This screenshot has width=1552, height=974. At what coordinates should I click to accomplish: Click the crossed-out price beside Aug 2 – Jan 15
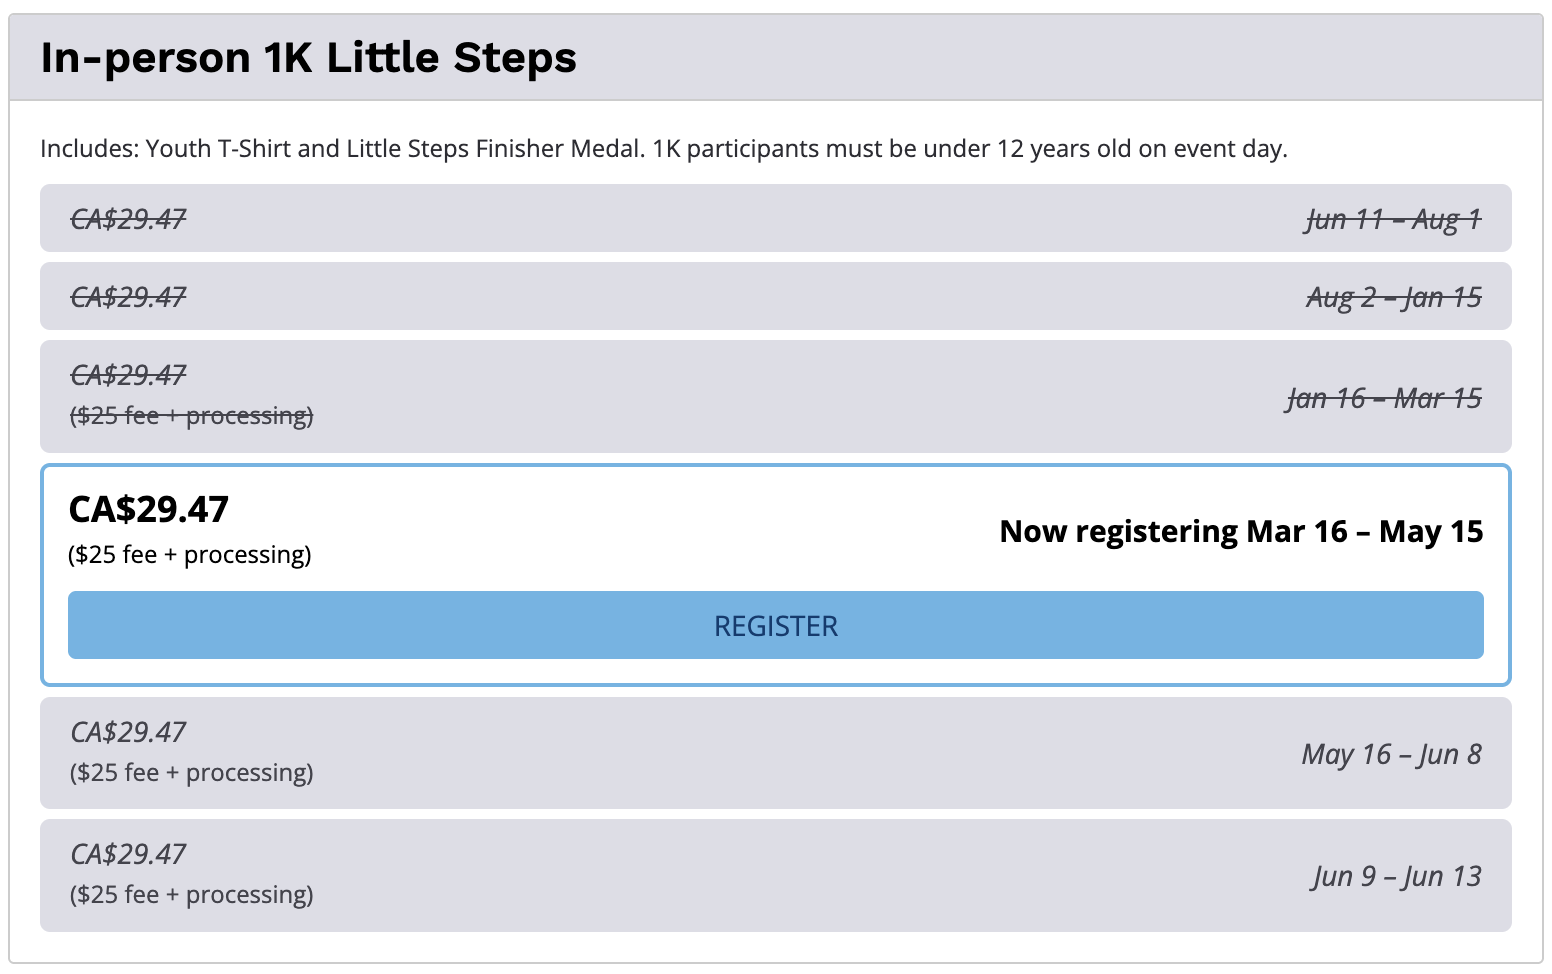coord(128,297)
